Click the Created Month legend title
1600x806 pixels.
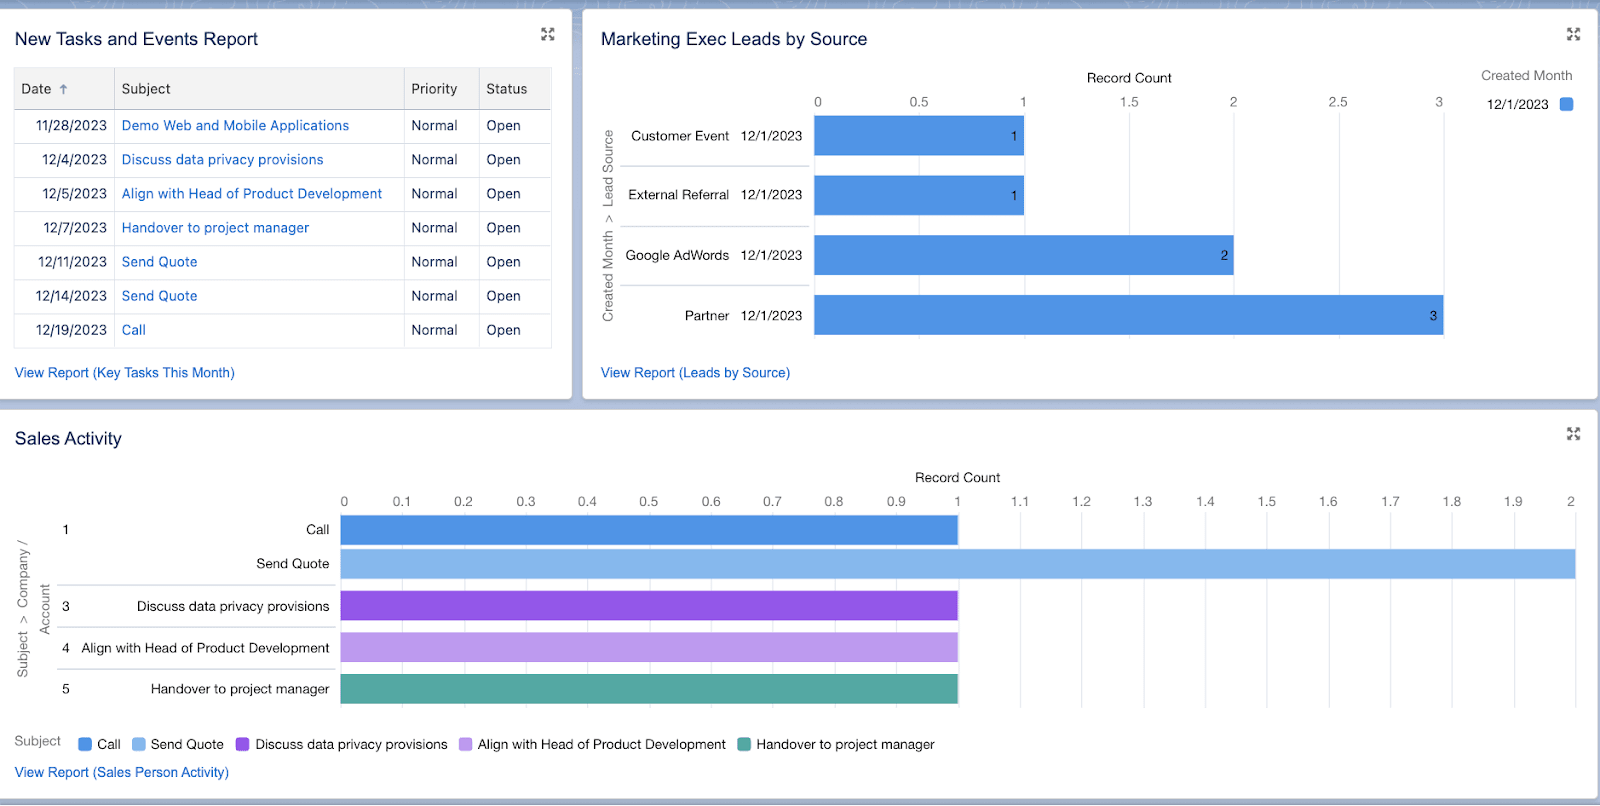click(x=1526, y=76)
